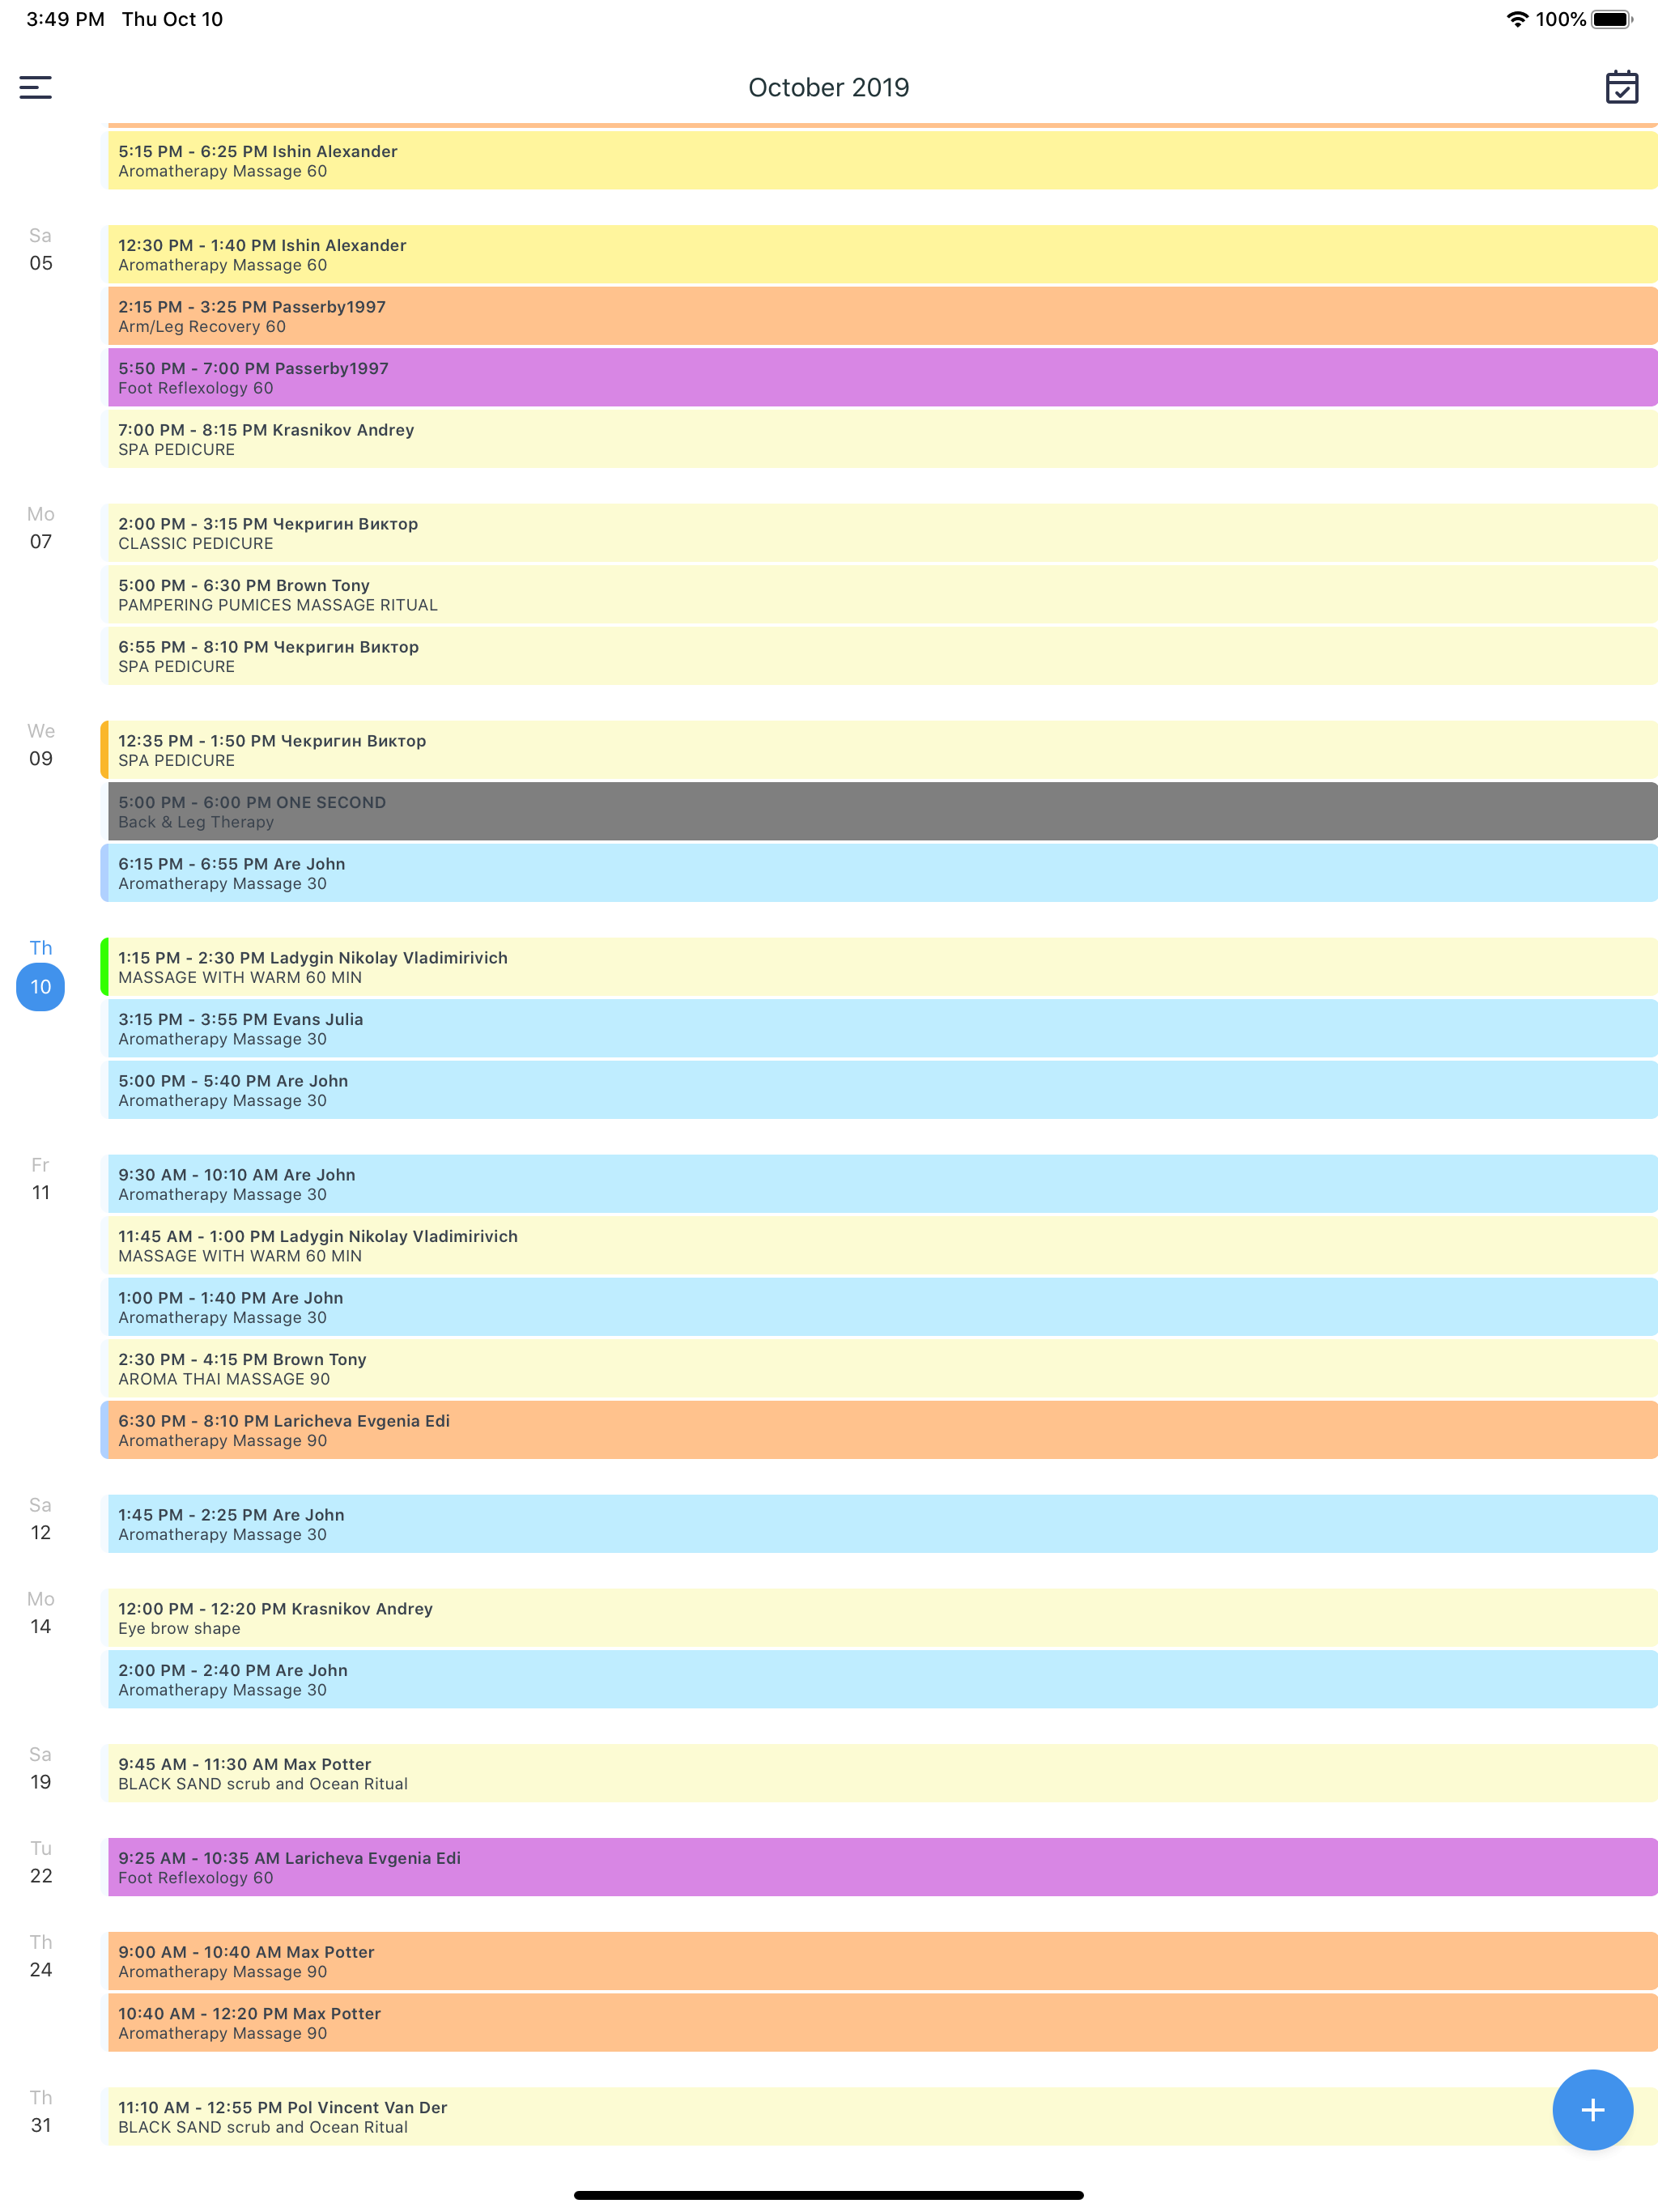This screenshot has width=1658, height=2212.
Task: Open 6:30 PM Laricheva Evgenia Edi appointment
Action: pos(880,1430)
